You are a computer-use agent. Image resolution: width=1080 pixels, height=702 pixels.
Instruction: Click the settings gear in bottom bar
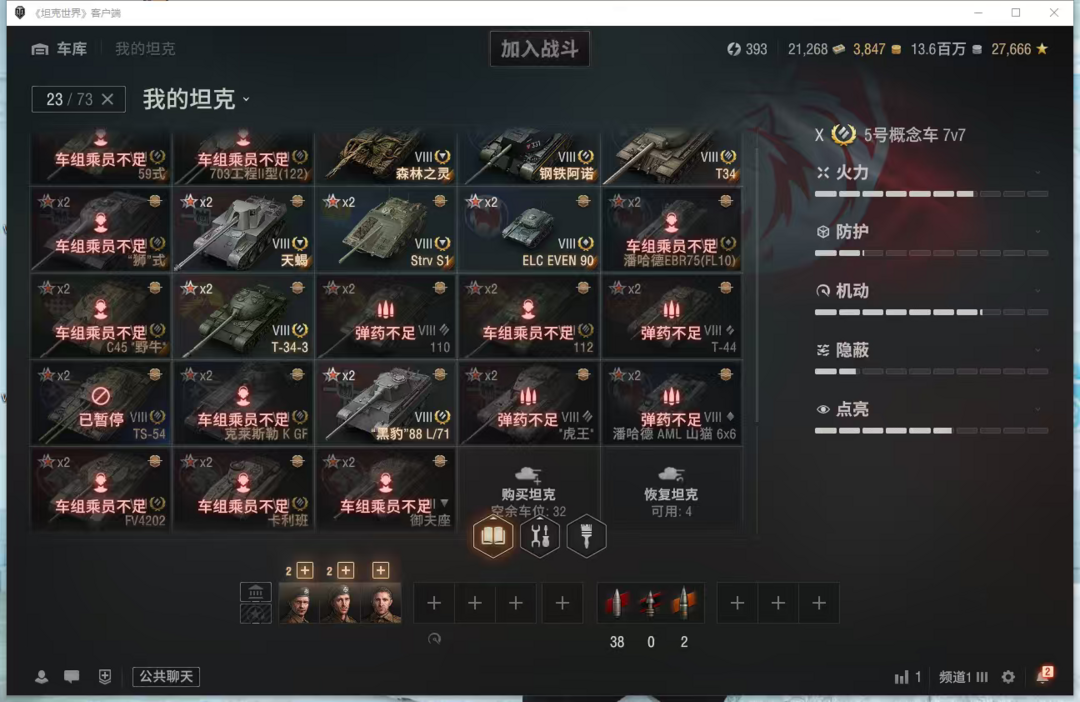[x=1008, y=677]
